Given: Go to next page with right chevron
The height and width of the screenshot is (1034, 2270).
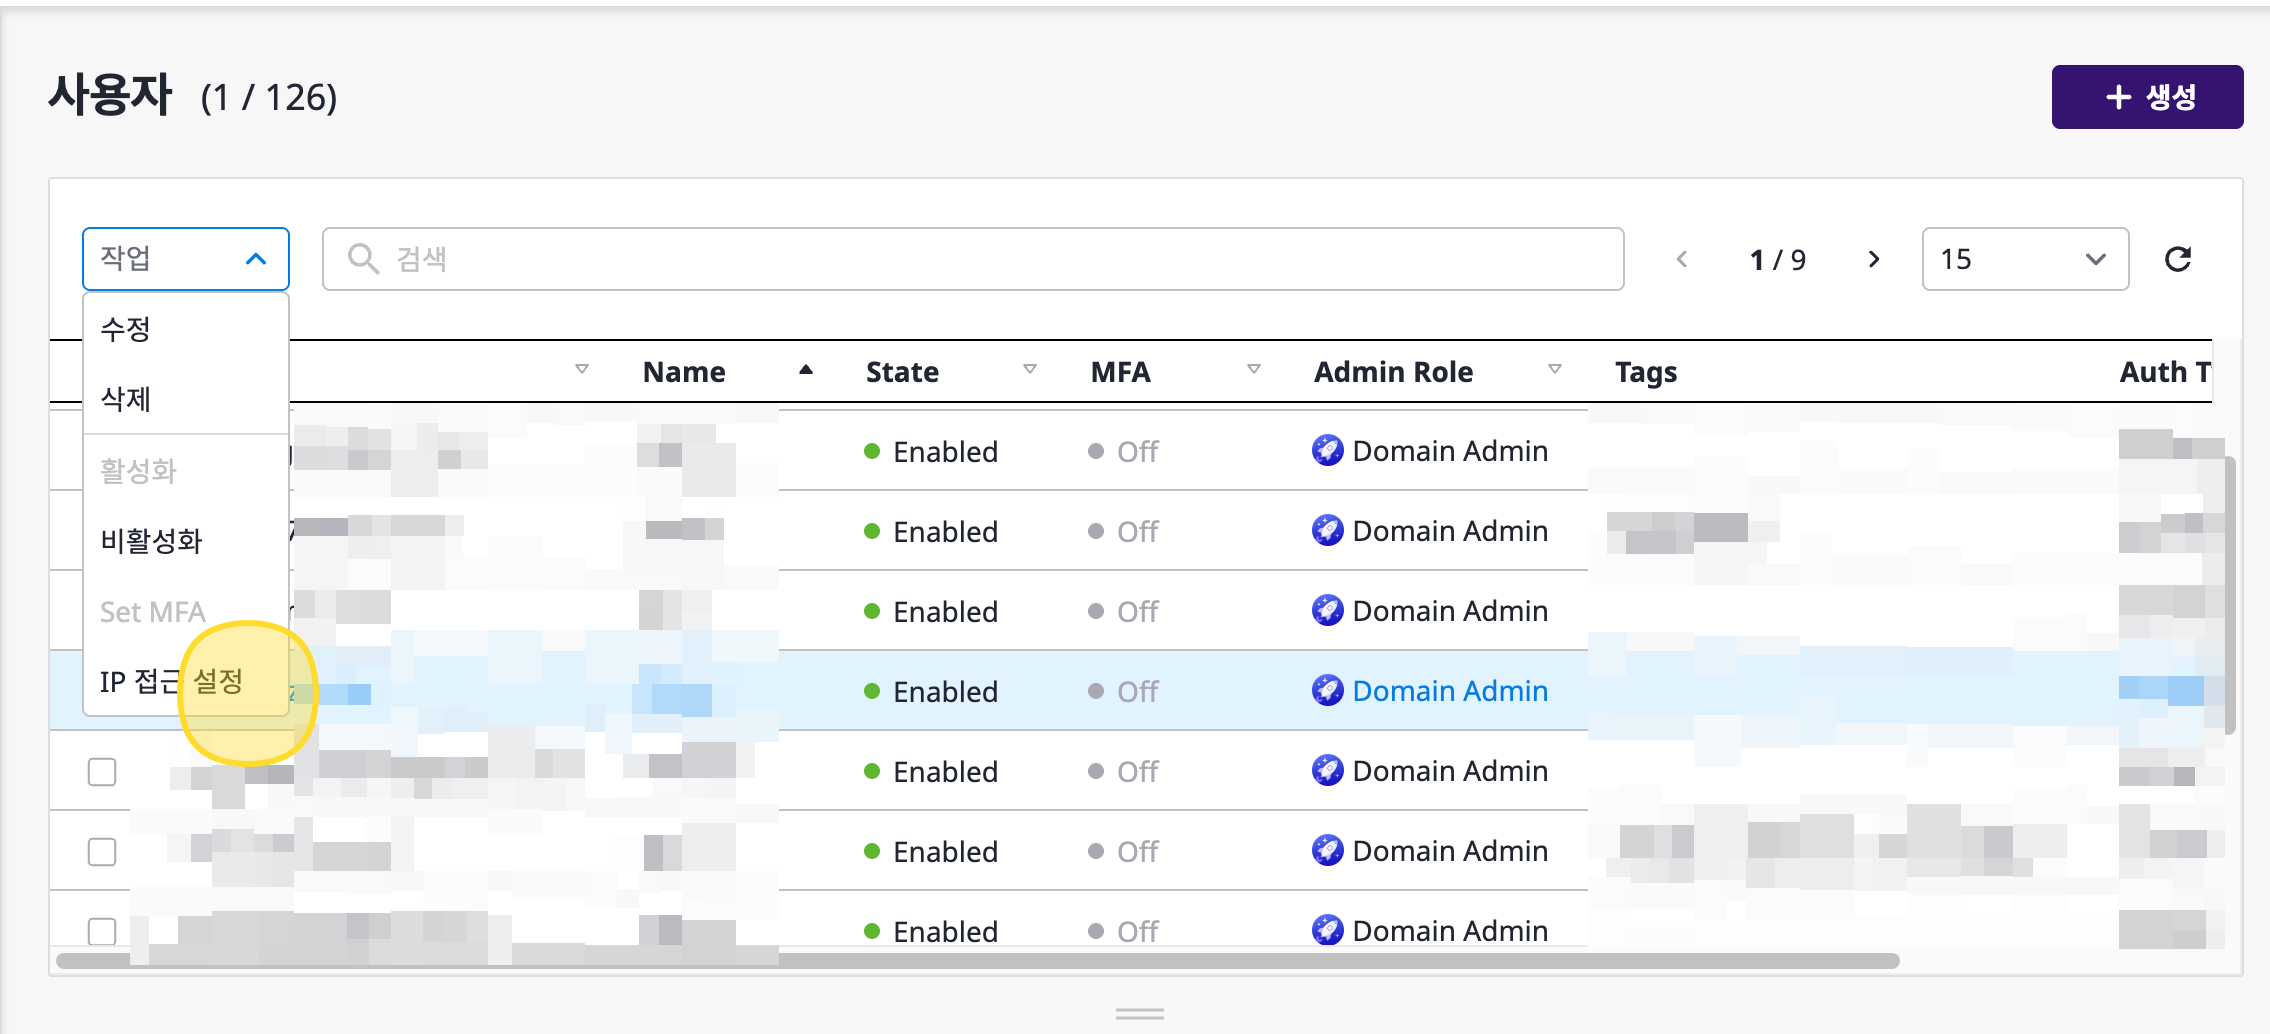Looking at the screenshot, I should pos(1873,260).
